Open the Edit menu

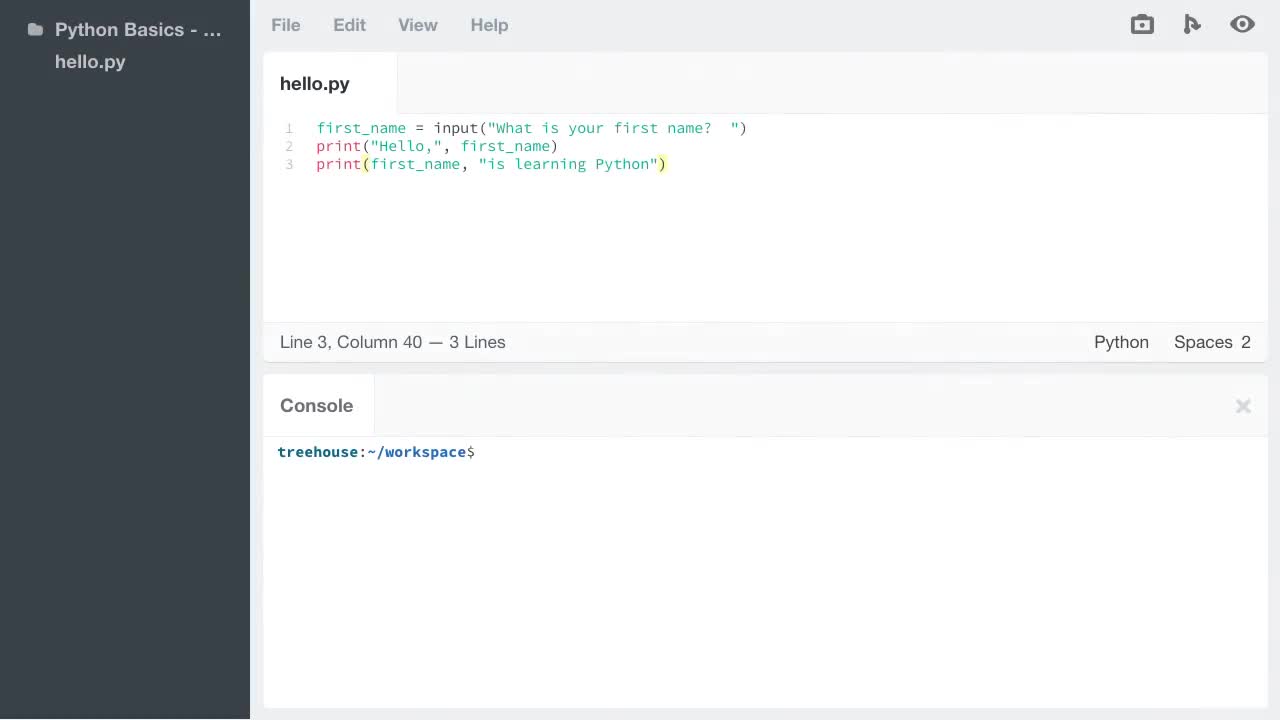pos(349,25)
